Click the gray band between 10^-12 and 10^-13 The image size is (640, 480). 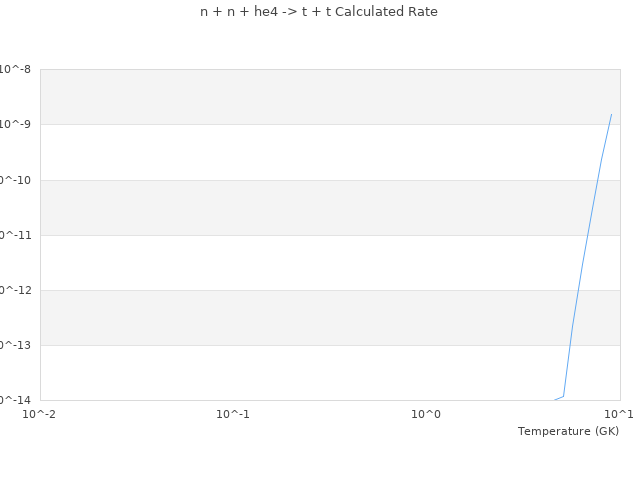point(300,318)
